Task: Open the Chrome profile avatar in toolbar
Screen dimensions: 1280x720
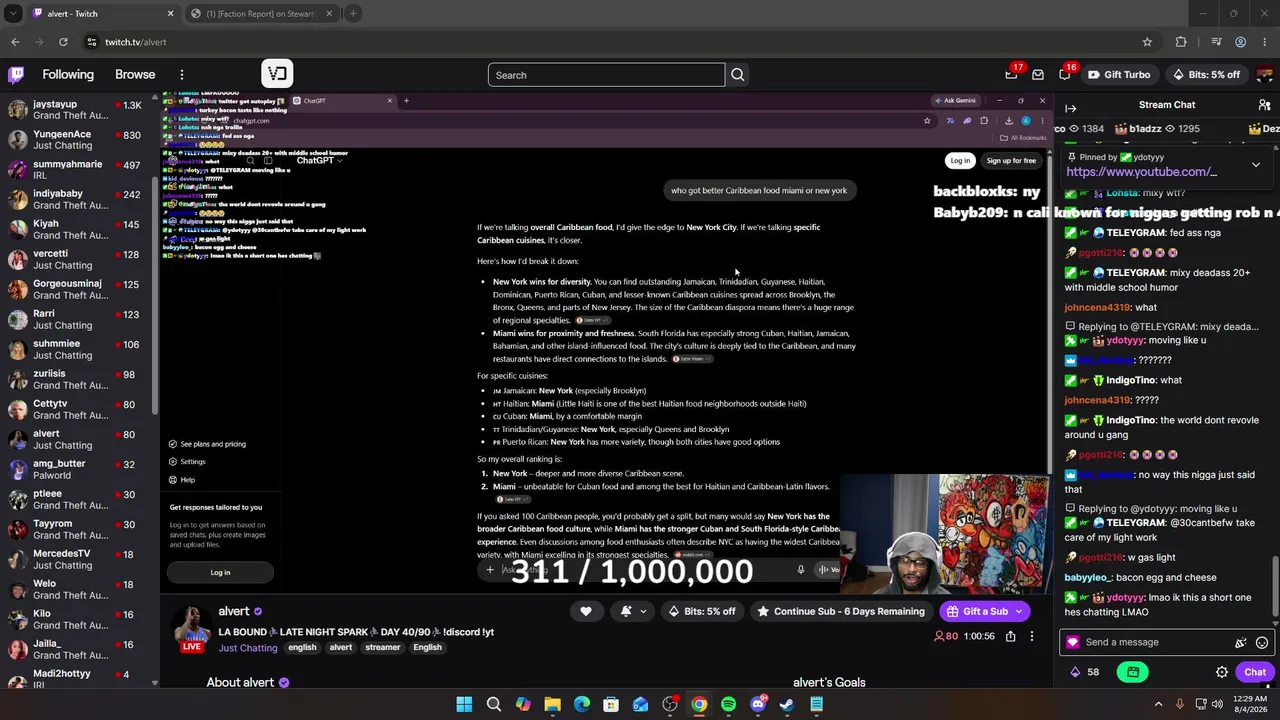Action: [1240, 42]
